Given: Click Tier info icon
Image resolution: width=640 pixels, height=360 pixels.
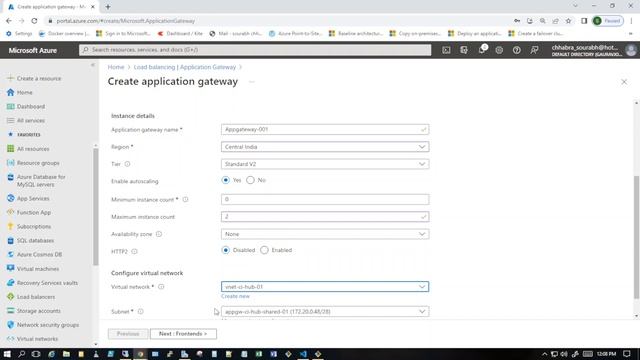Looking at the screenshot, I should click(127, 164).
